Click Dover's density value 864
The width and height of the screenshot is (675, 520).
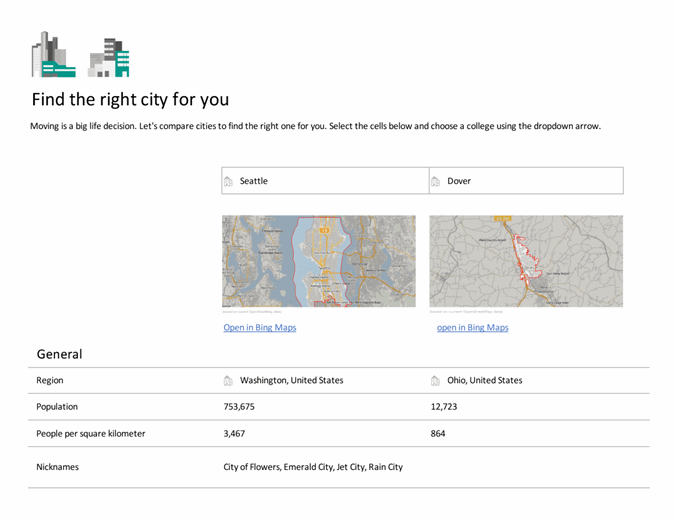click(438, 433)
